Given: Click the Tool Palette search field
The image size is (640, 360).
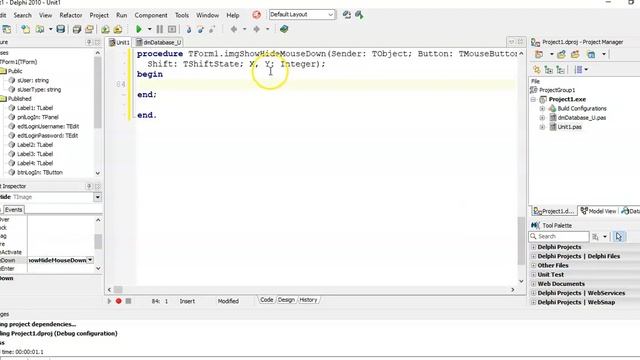Looking at the screenshot, I should coord(559,236).
